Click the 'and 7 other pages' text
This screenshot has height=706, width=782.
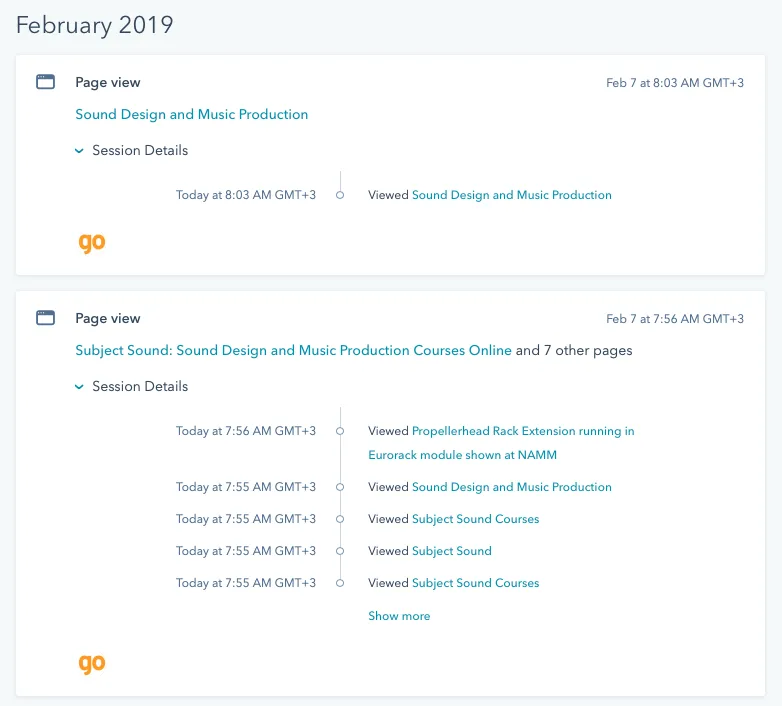[x=574, y=350]
